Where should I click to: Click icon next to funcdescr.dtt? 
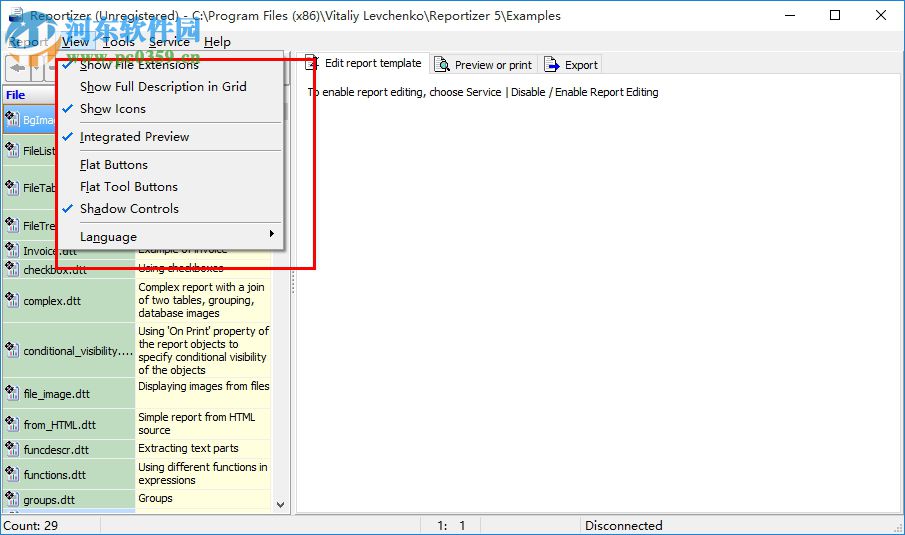tap(12, 448)
